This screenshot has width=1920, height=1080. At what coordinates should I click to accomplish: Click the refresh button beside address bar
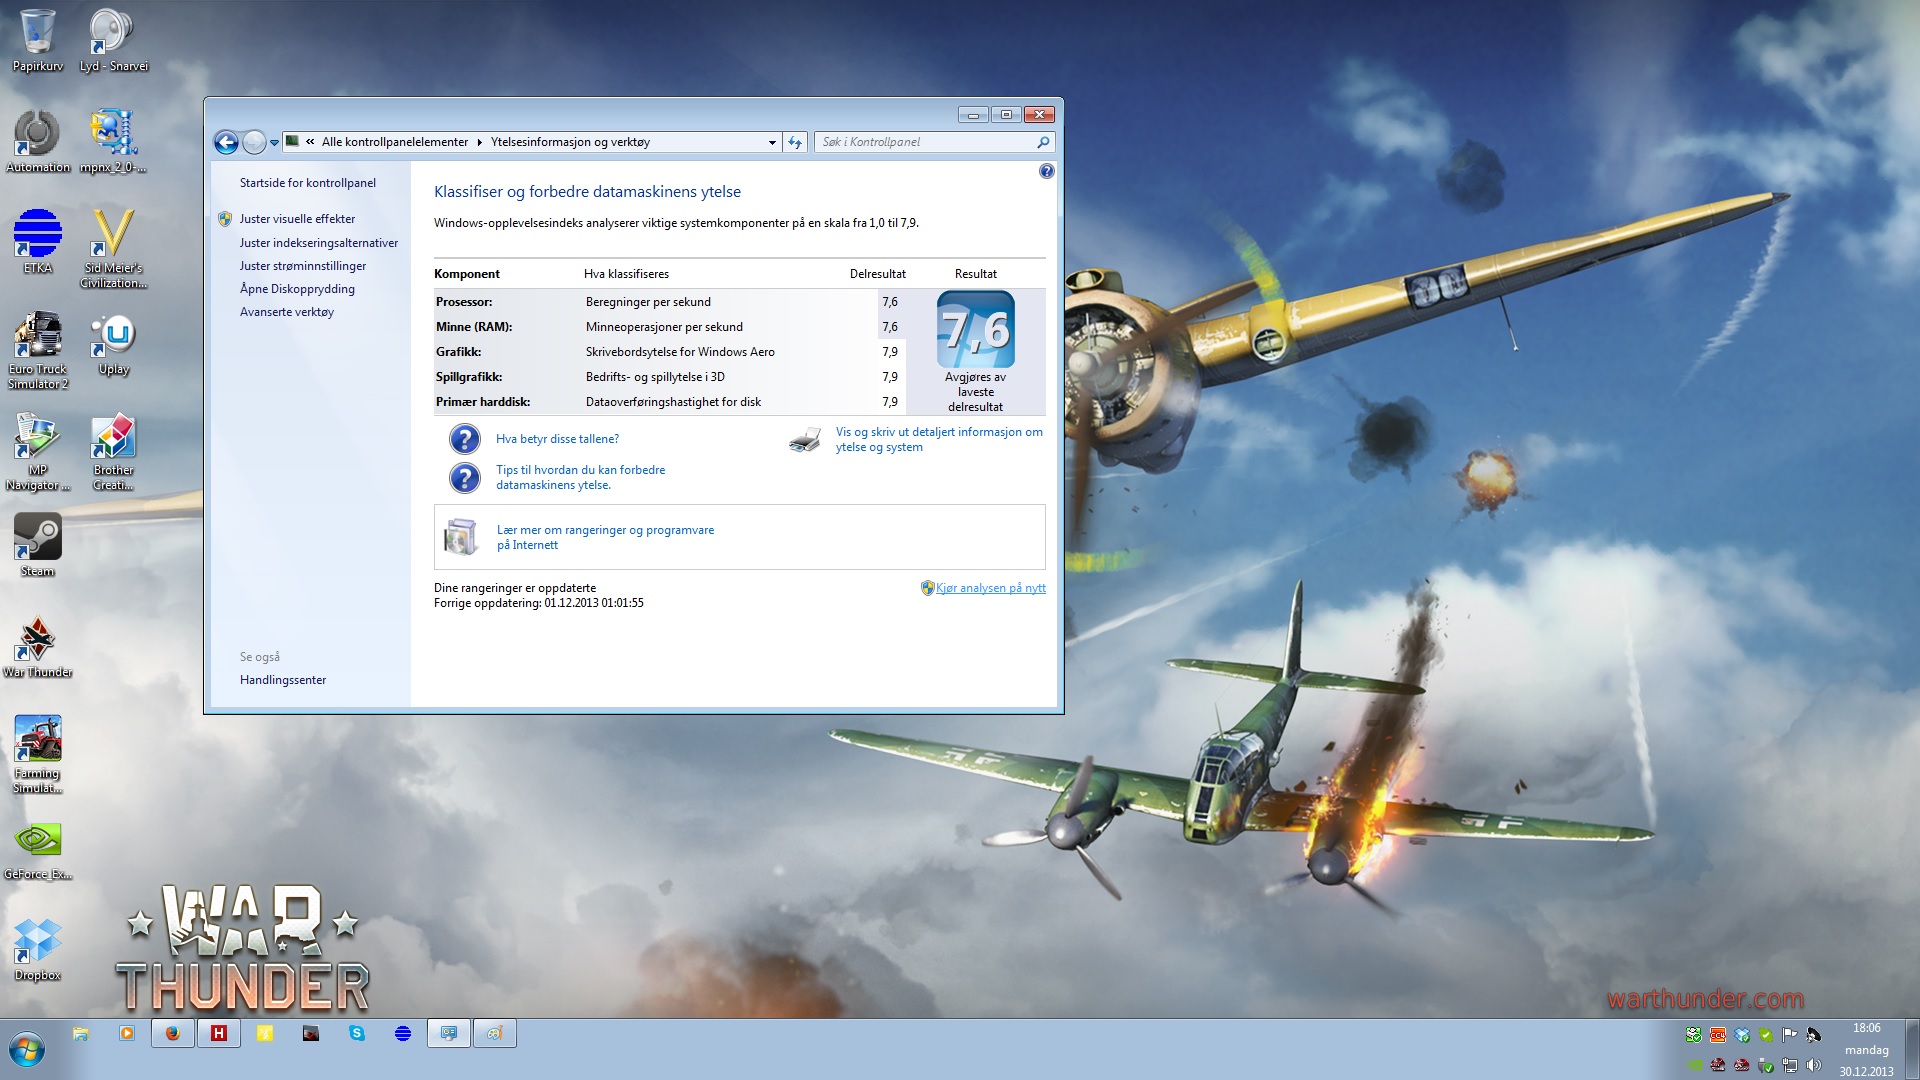(x=795, y=142)
